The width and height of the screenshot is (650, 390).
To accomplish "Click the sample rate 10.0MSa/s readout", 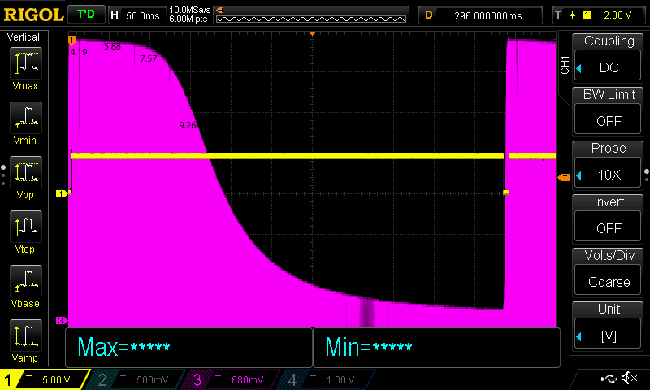I will (x=189, y=15).
